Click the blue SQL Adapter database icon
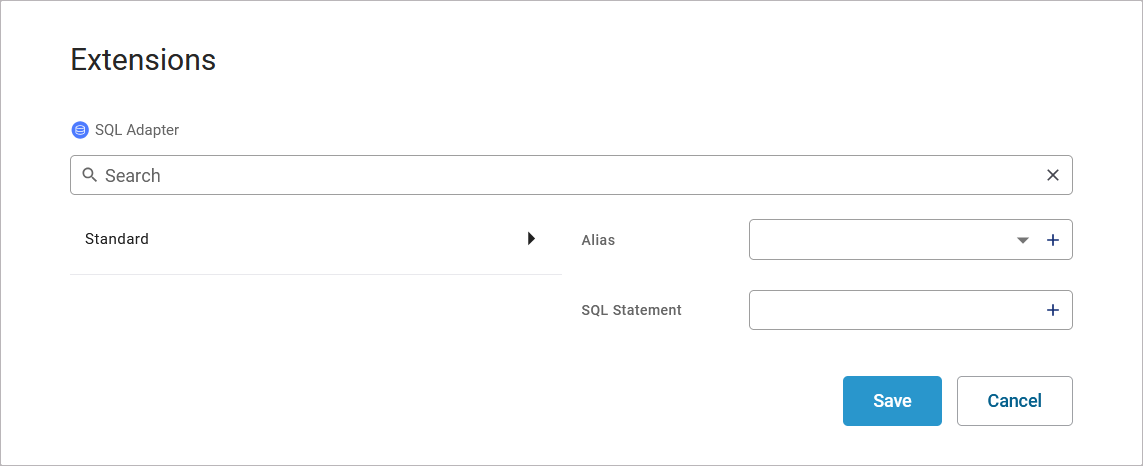This screenshot has width=1143, height=466. (x=80, y=130)
